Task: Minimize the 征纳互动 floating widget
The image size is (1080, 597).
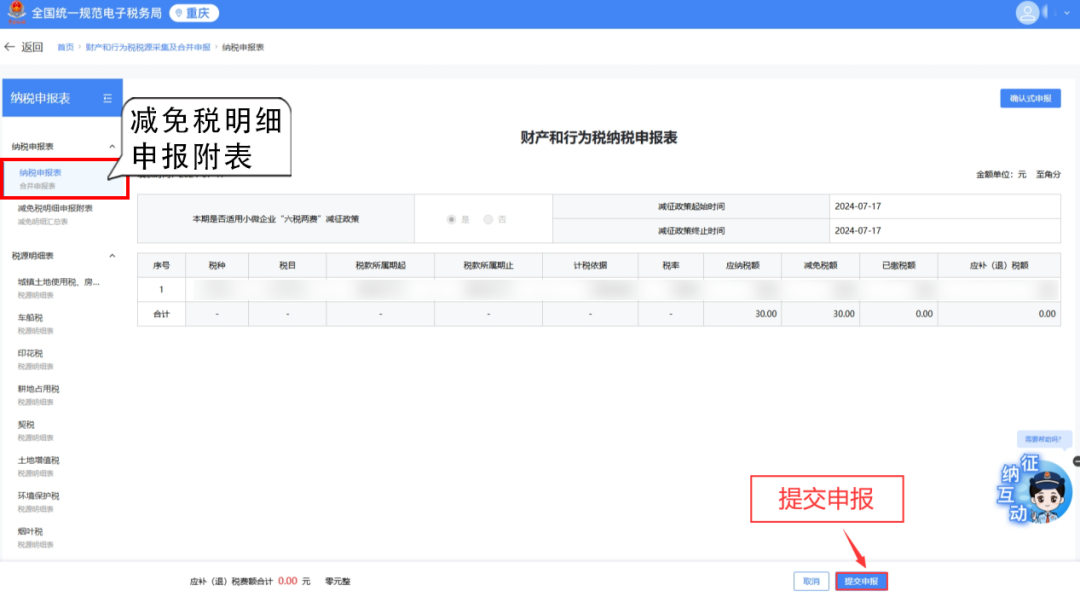Action: point(1076,461)
